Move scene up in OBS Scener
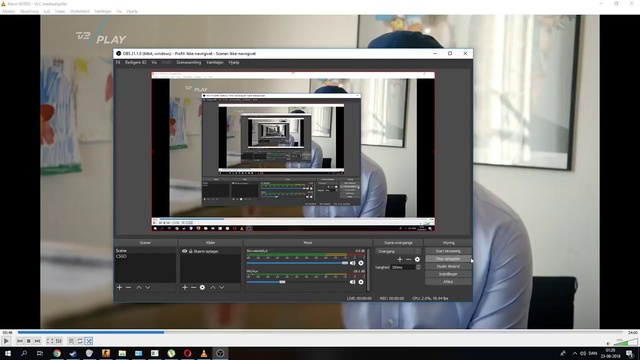The width and height of the screenshot is (640, 360). pyautogui.click(x=139, y=287)
